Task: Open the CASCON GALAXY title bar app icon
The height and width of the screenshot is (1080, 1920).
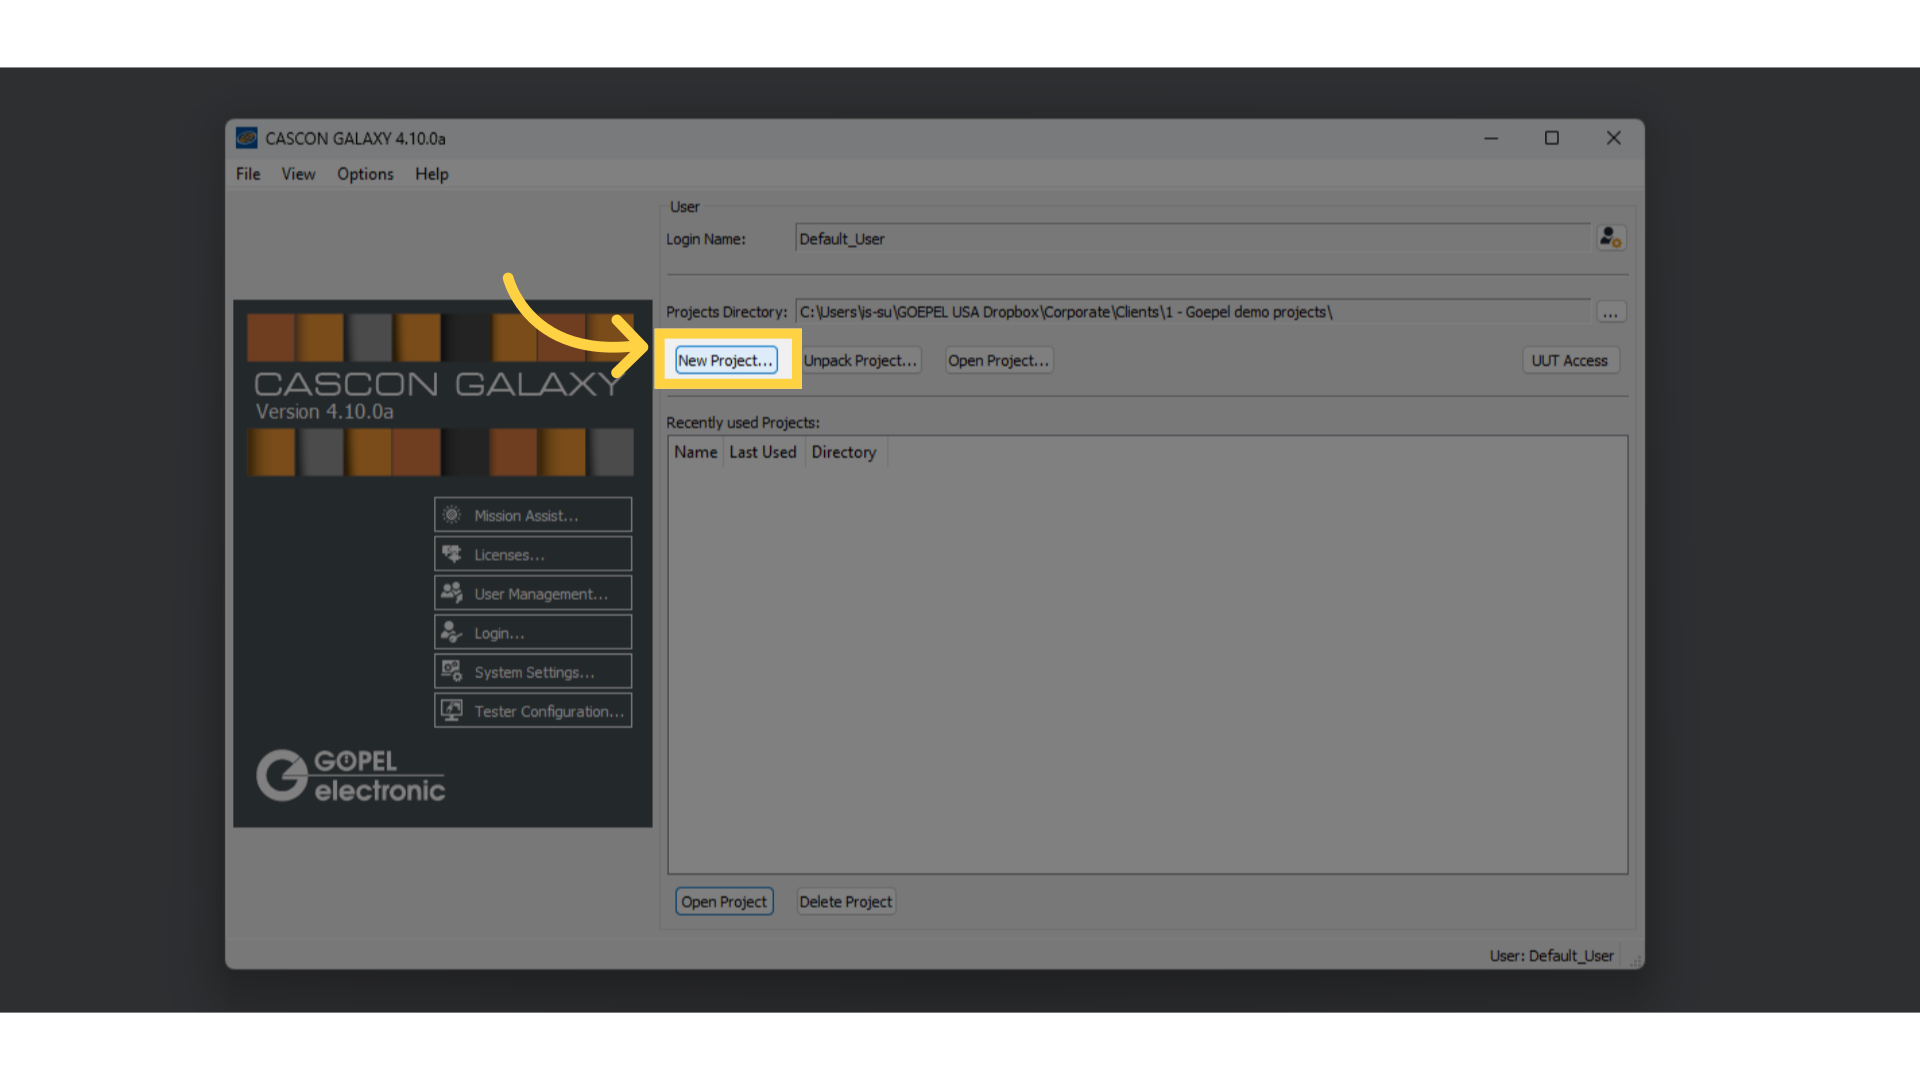Action: tap(247, 138)
